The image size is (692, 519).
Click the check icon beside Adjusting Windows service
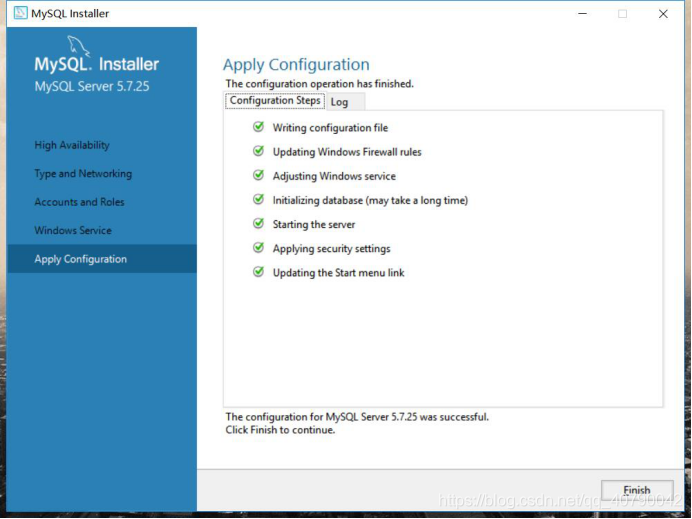coord(259,175)
